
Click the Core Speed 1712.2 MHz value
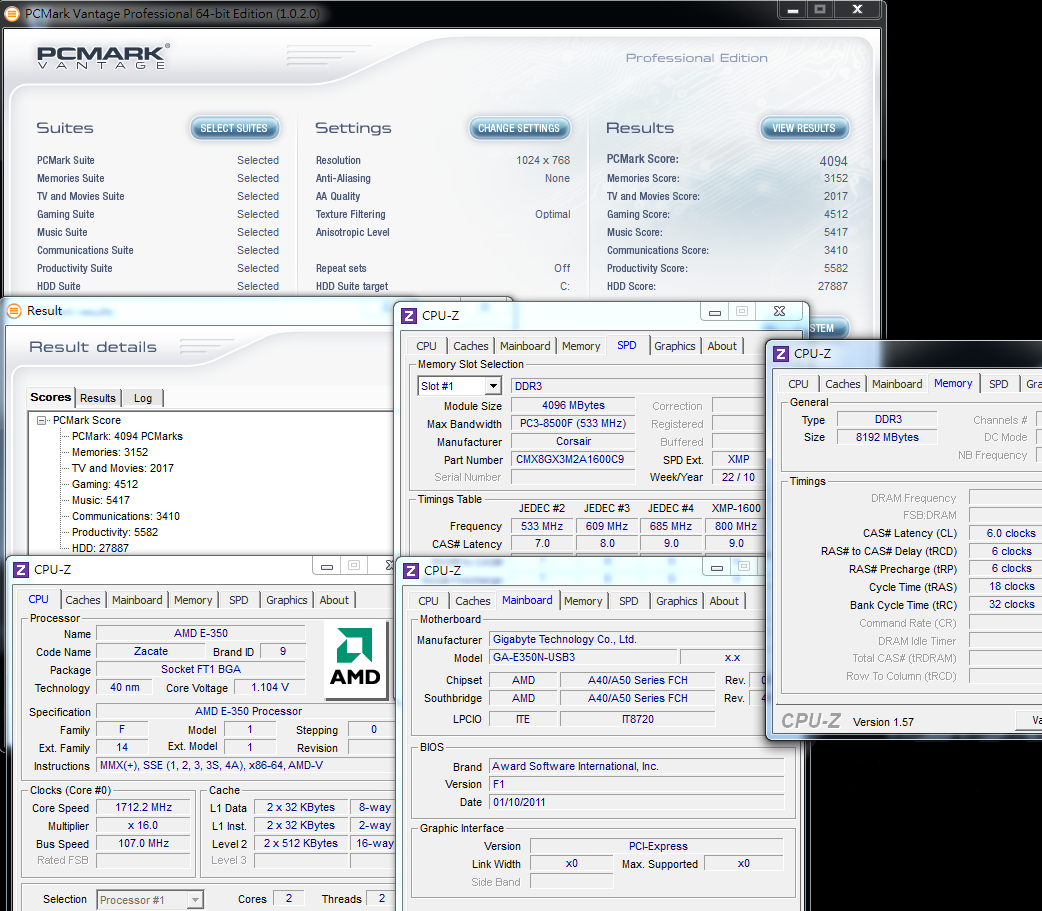143,807
